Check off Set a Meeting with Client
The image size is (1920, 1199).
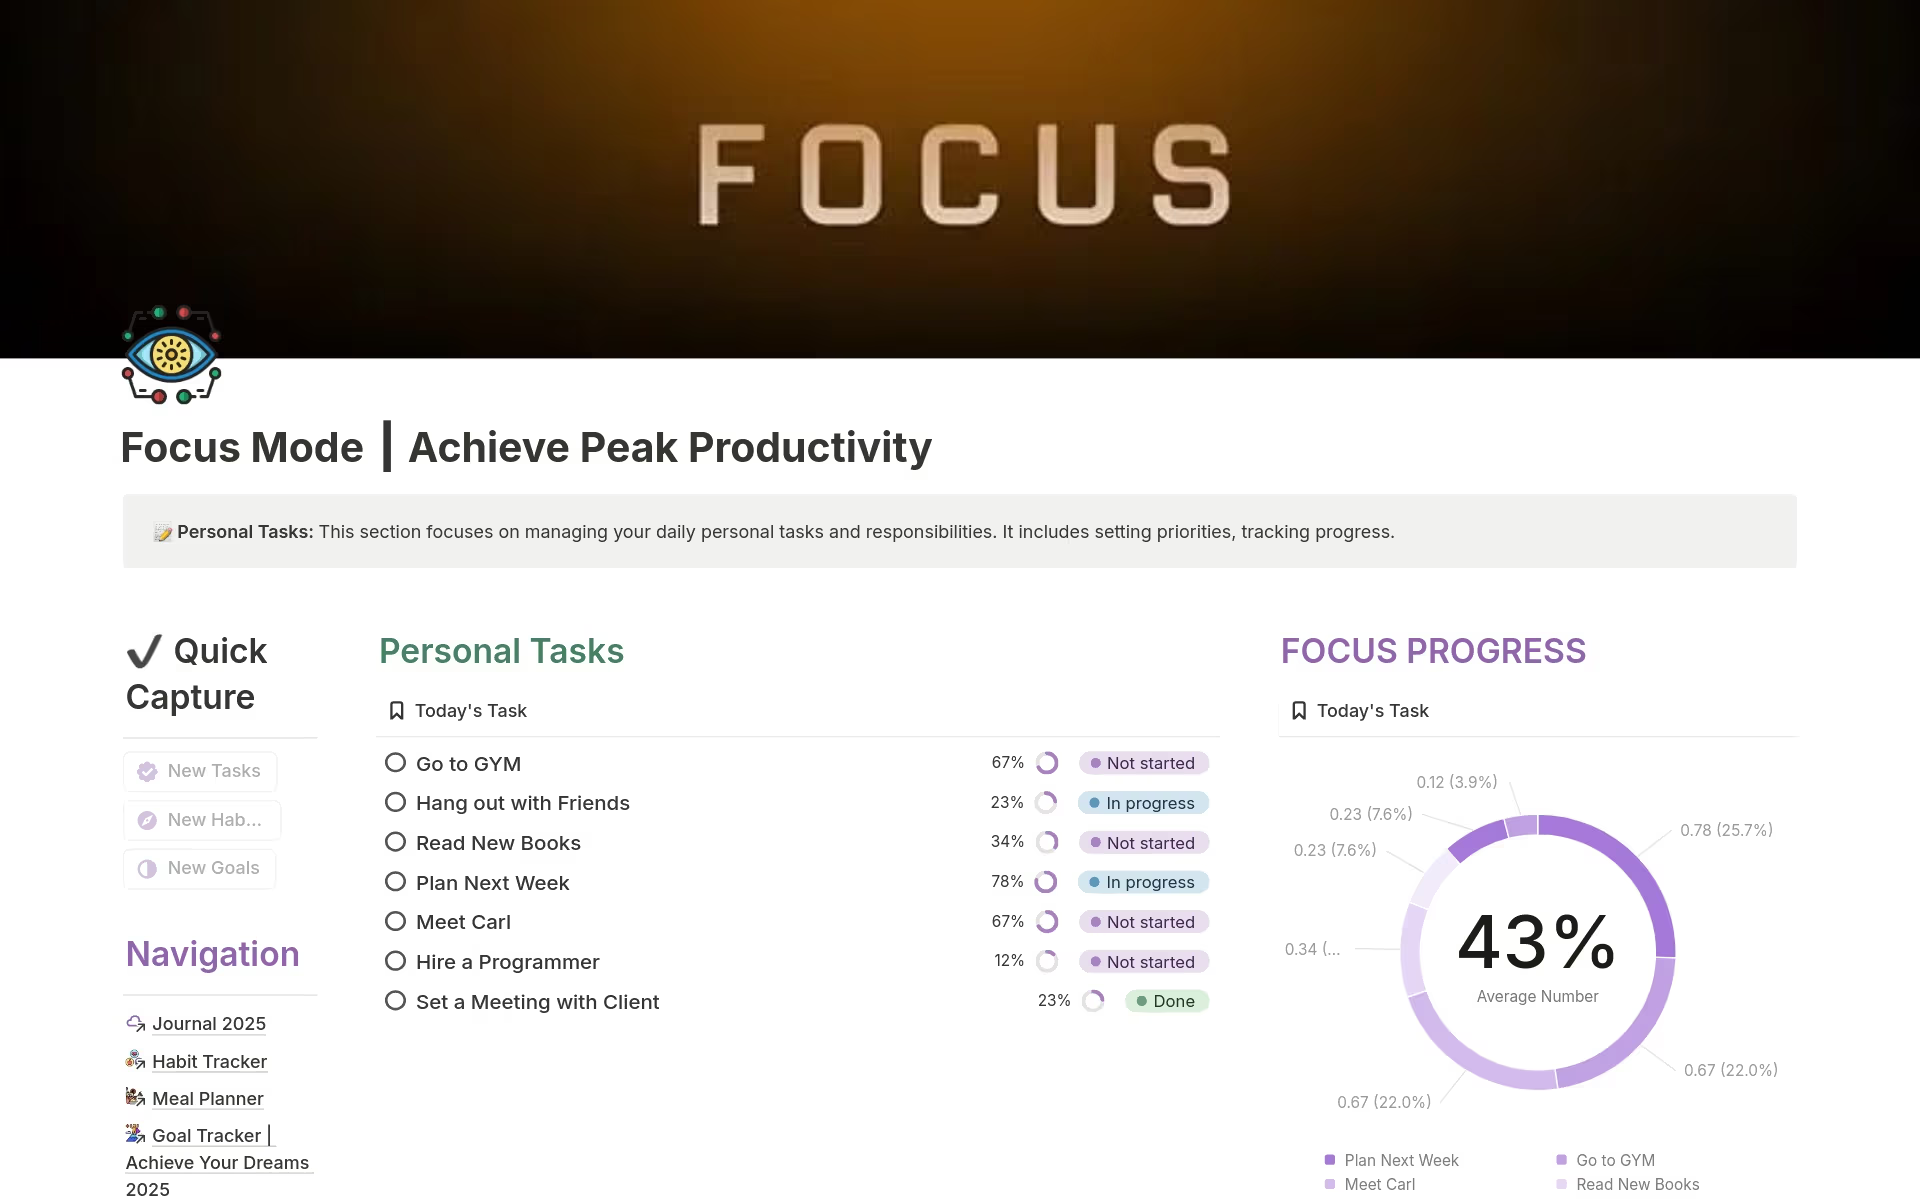pyautogui.click(x=394, y=1000)
